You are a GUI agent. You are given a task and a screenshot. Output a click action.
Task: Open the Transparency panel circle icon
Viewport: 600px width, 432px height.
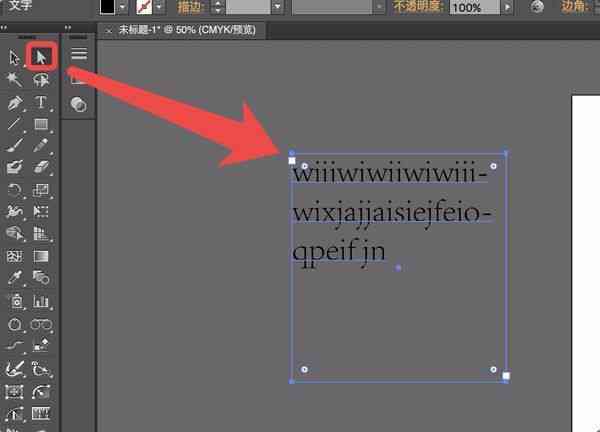pyautogui.click(x=78, y=104)
